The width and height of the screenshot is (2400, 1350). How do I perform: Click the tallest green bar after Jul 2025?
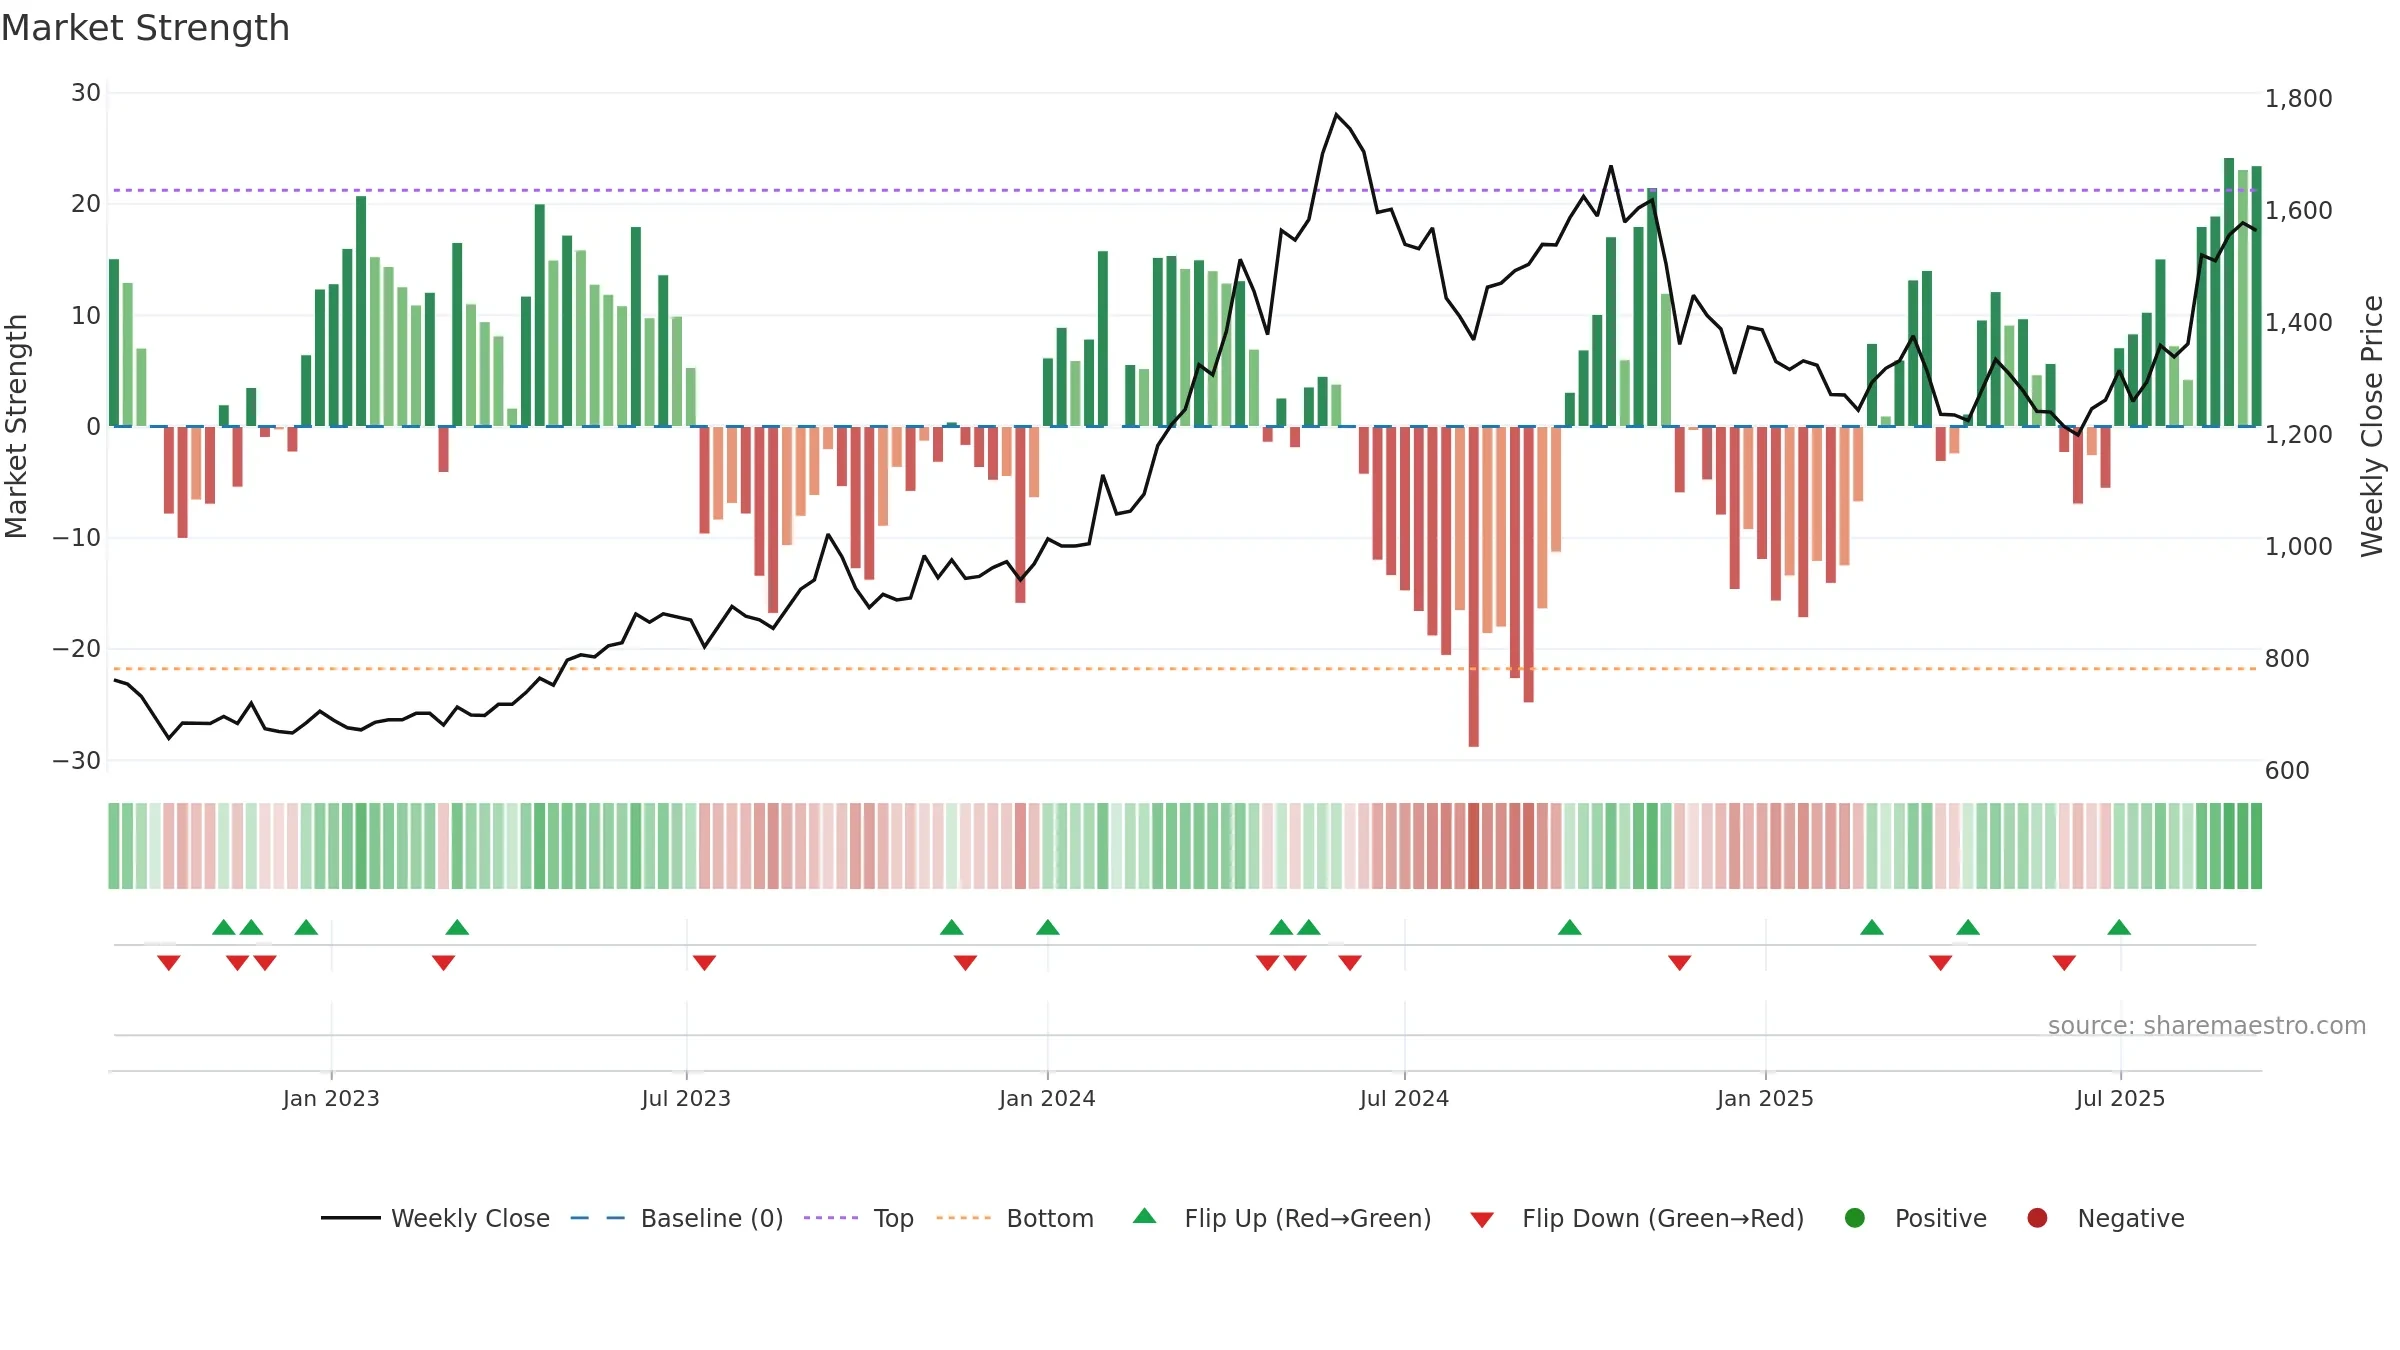pos(2229,292)
